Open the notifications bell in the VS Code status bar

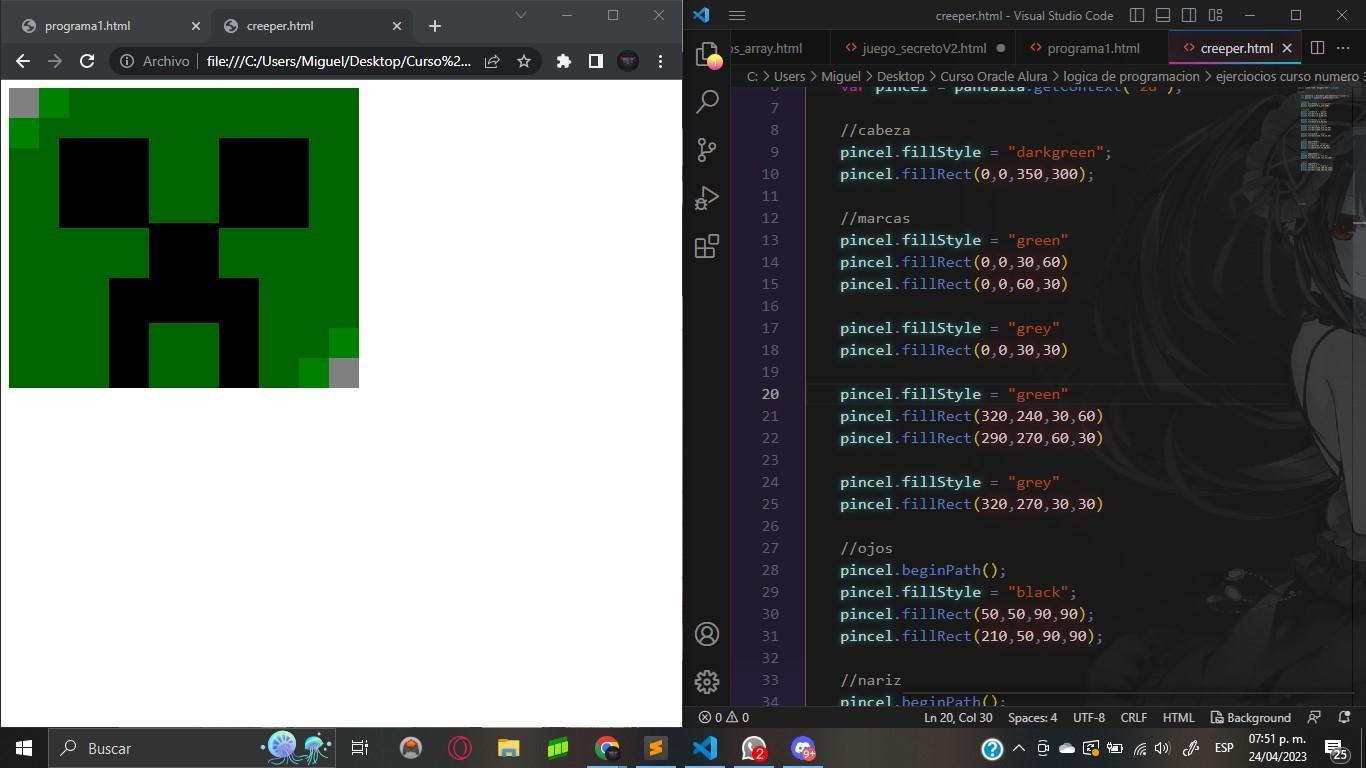point(1344,717)
